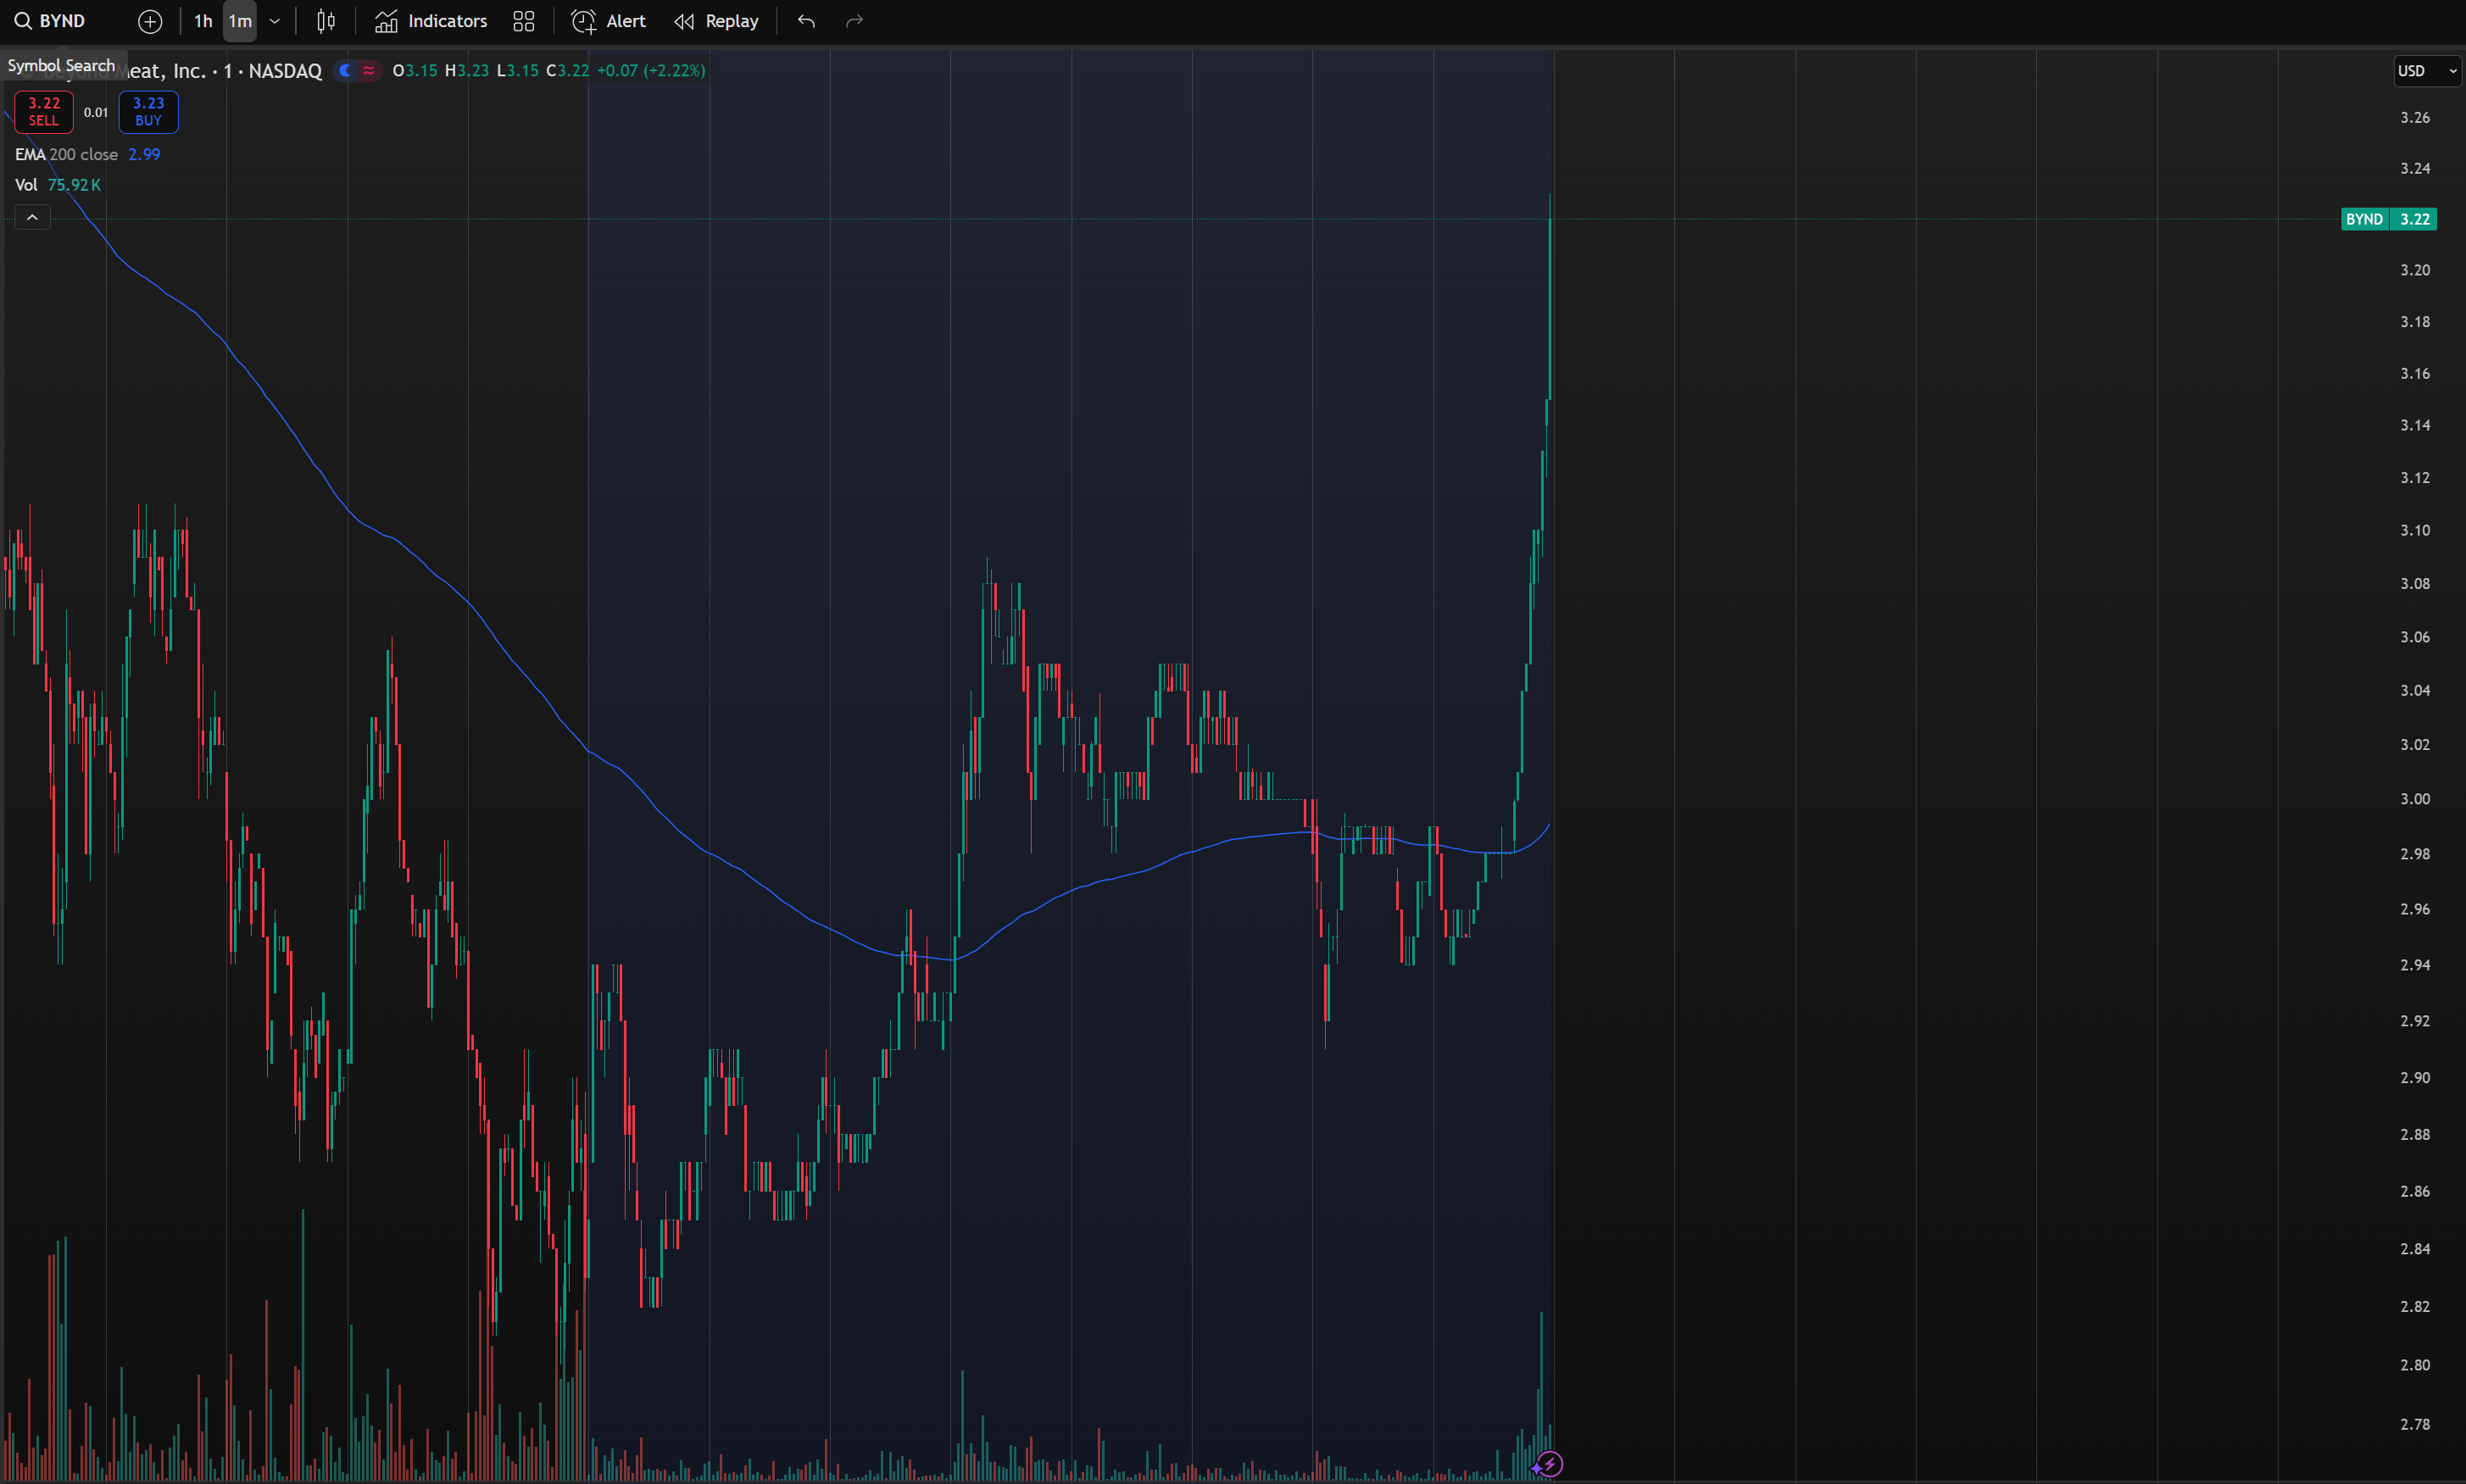This screenshot has width=2466, height=1484.
Task: Toggle the extended hours moon indicator
Action: point(345,70)
